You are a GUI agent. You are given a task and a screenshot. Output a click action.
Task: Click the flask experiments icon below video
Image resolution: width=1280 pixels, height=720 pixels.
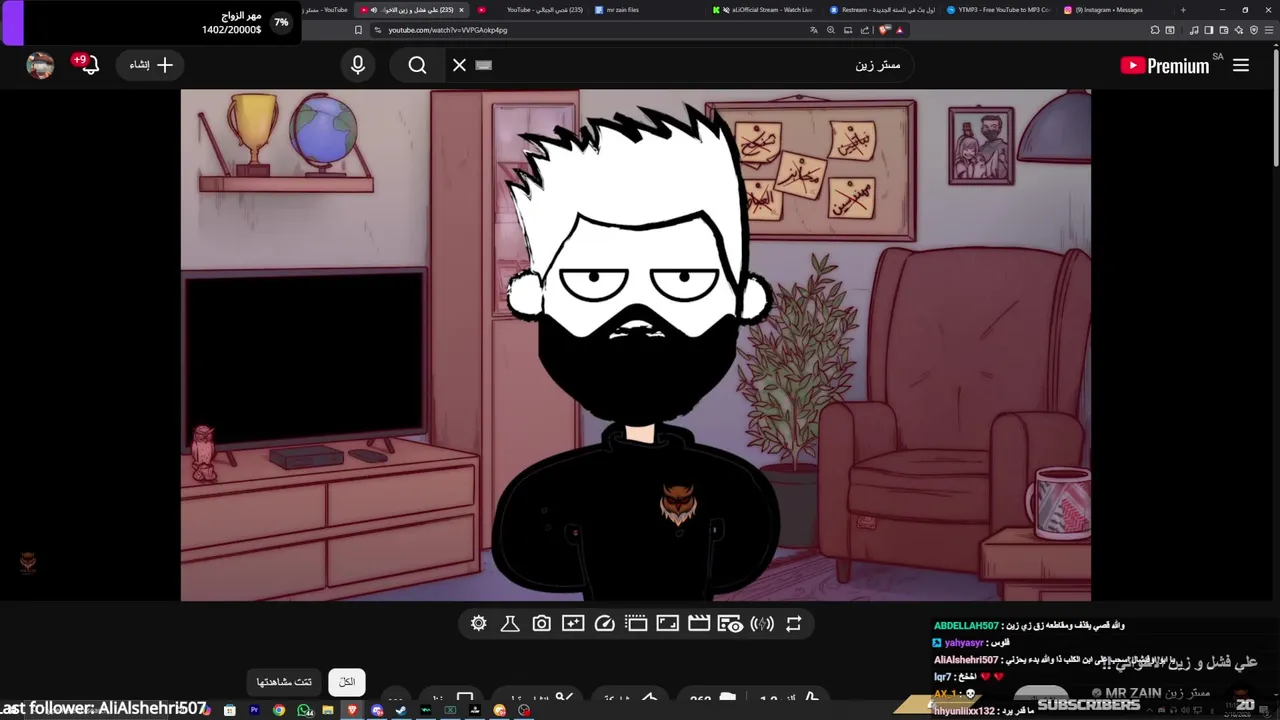coord(510,623)
